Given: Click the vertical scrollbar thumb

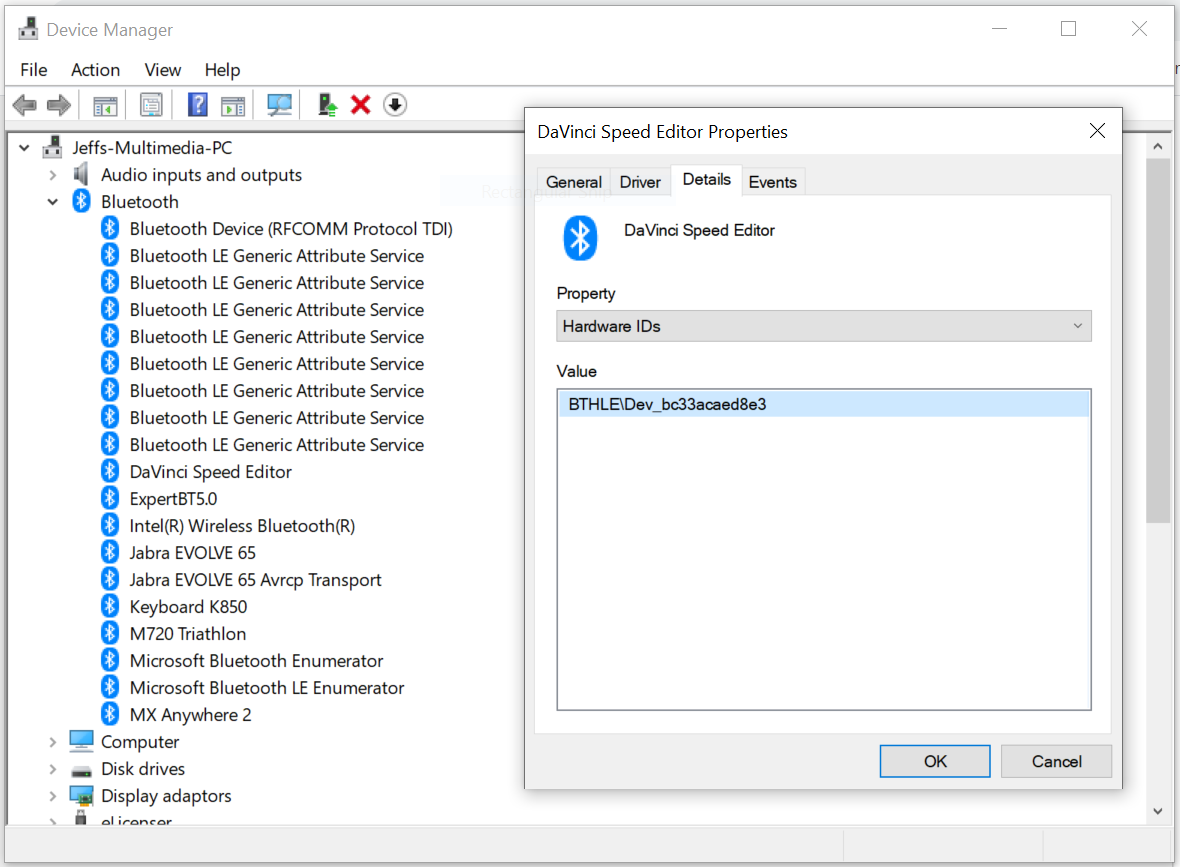Looking at the screenshot, I should pyautogui.click(x=1157, y=340).
